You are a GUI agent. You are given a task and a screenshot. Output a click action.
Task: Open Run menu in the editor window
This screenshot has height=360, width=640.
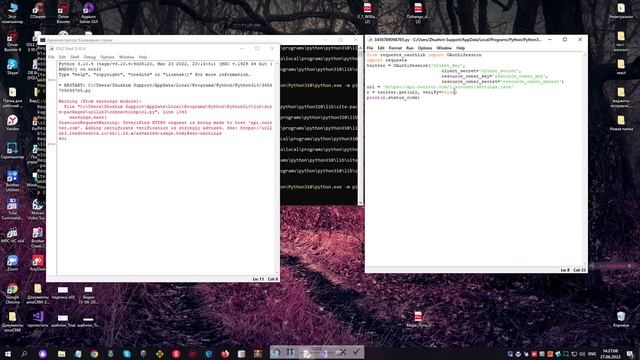tap(410, 48)
